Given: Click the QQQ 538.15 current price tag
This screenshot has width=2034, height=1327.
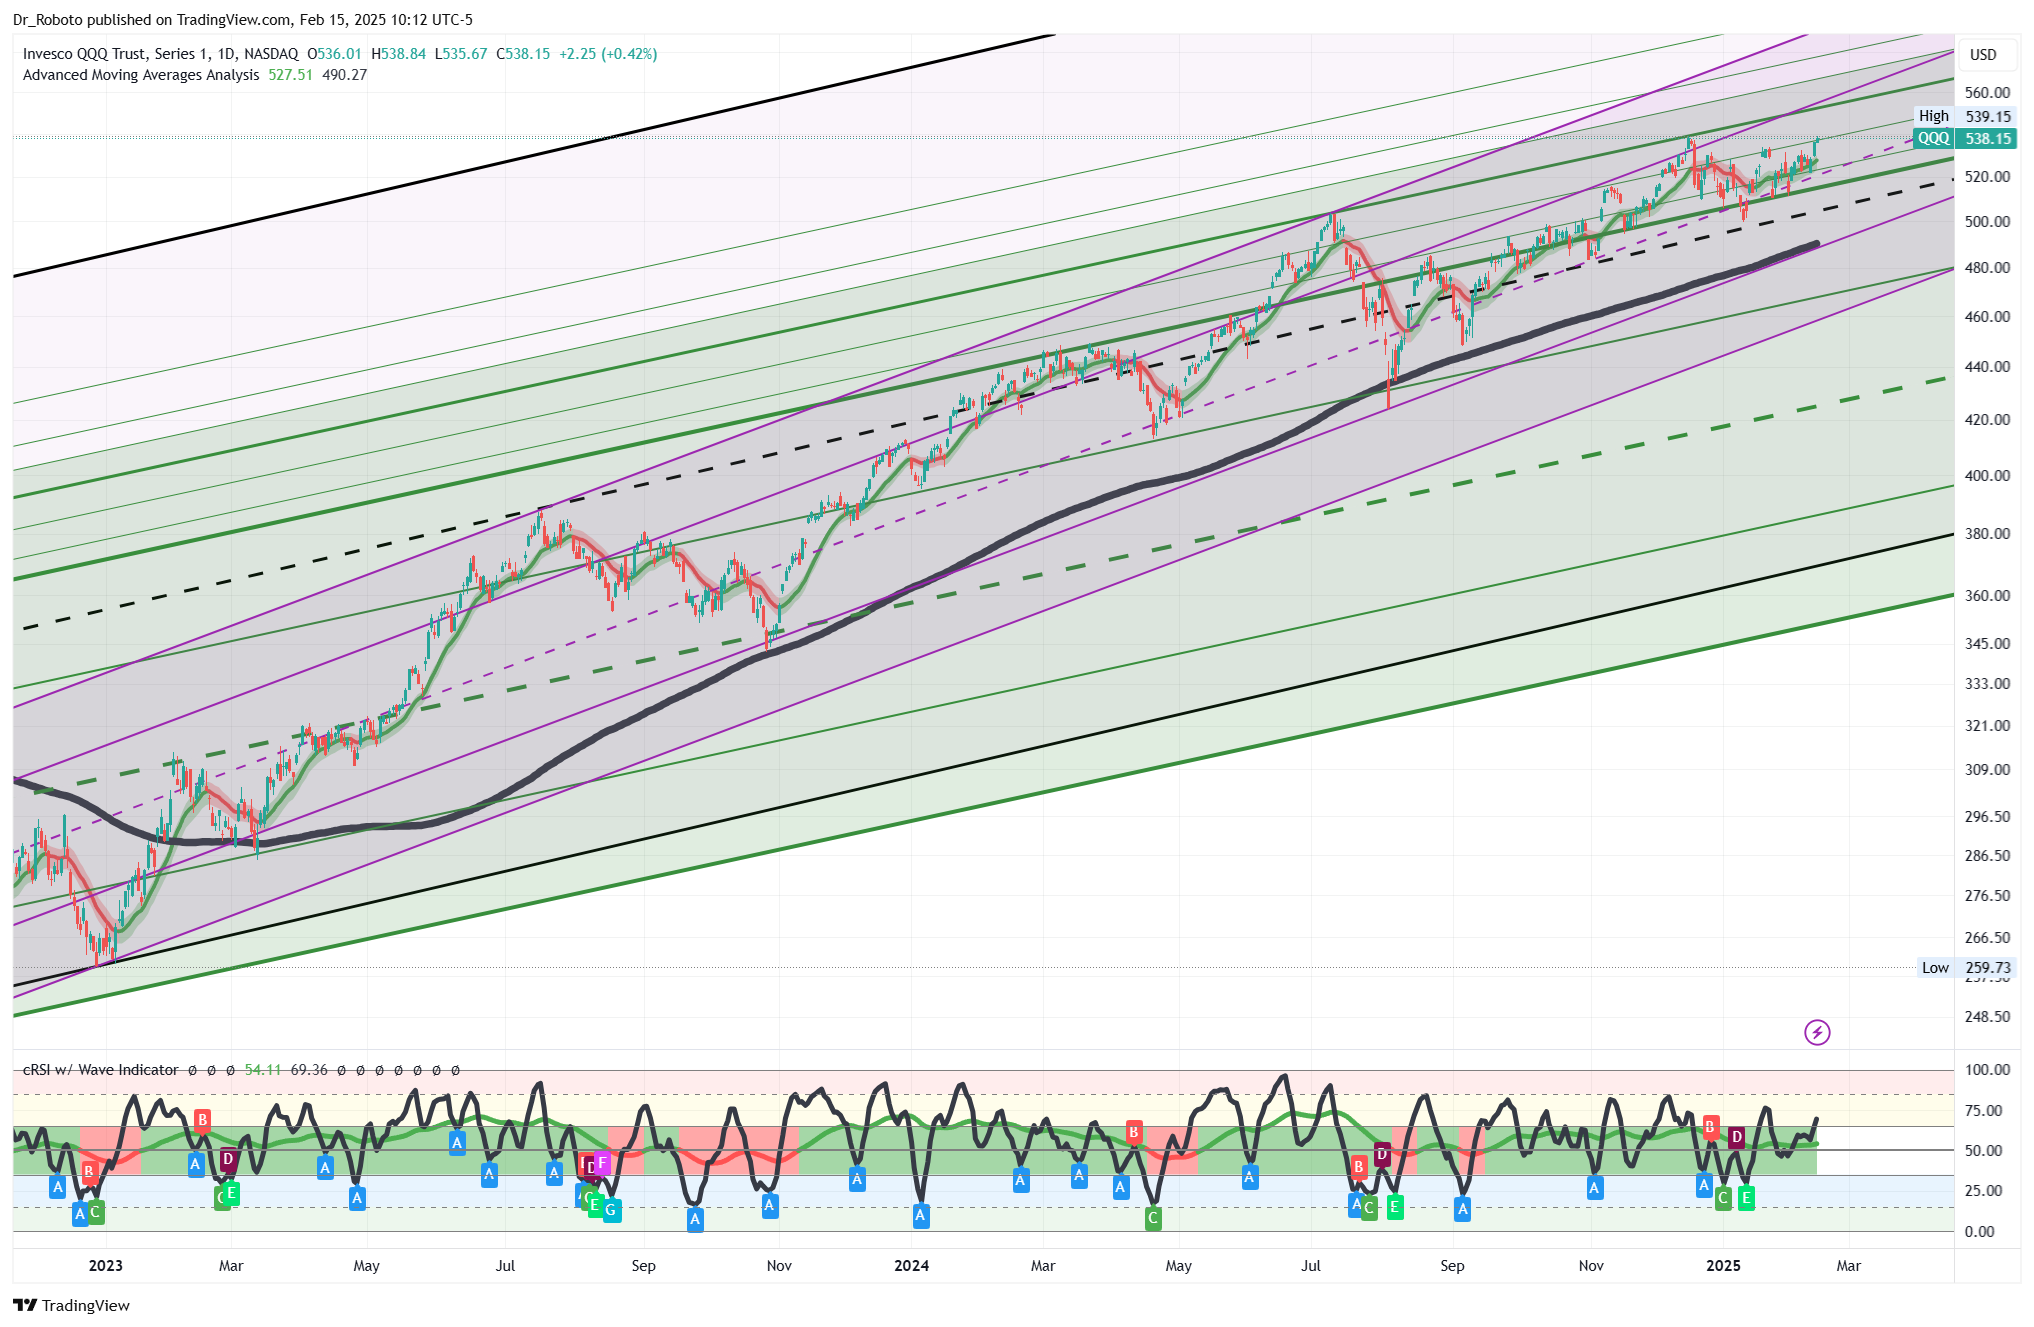Looking at the screenshot, I should point(1966,139).
